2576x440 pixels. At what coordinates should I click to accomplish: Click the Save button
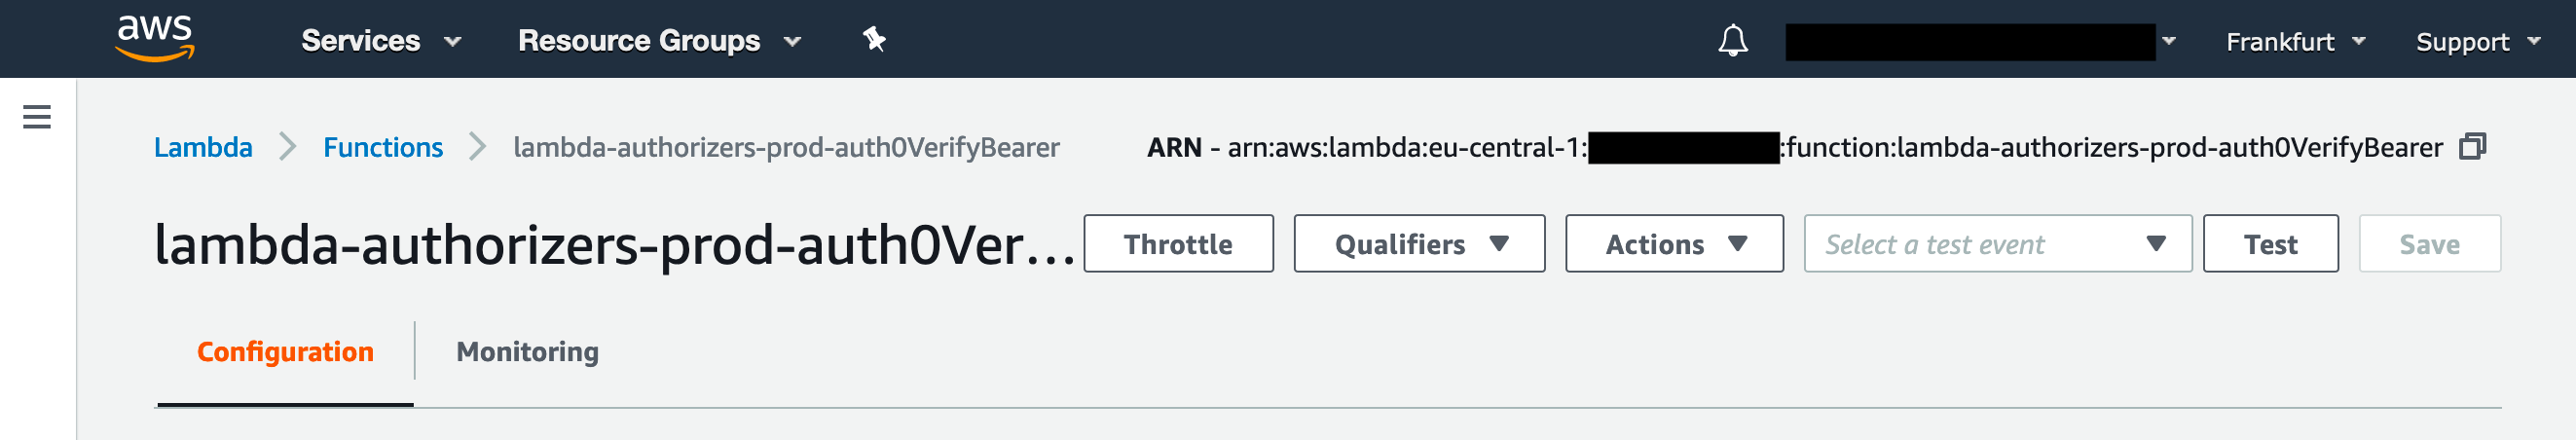[2428, 244]
